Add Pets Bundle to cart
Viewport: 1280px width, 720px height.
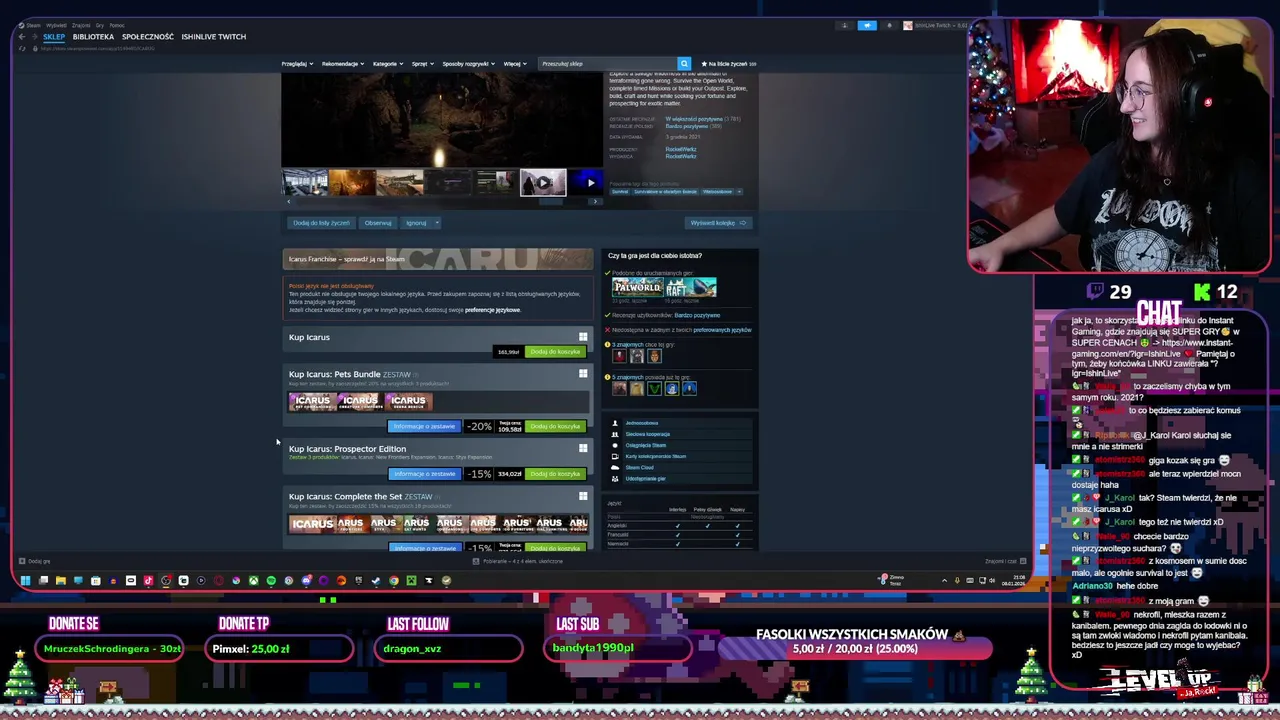pyautogui.click(x=555, y=426)
